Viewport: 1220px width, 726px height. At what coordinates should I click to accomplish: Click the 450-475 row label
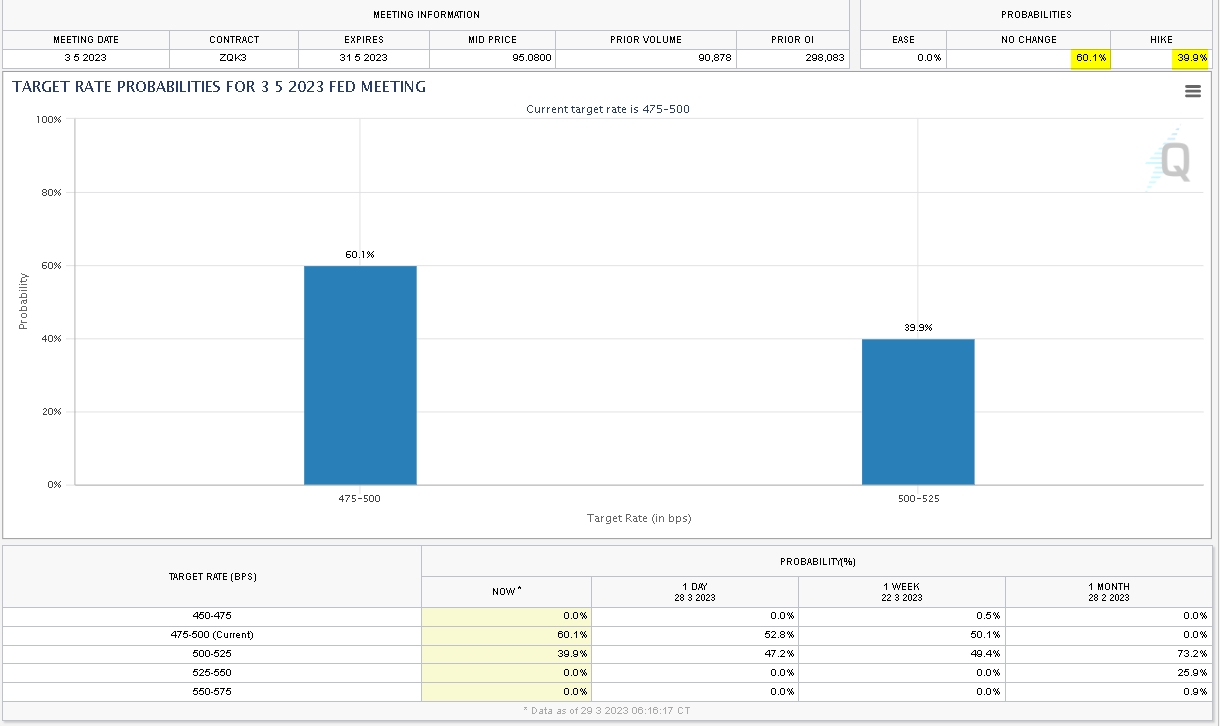point(212,616)
